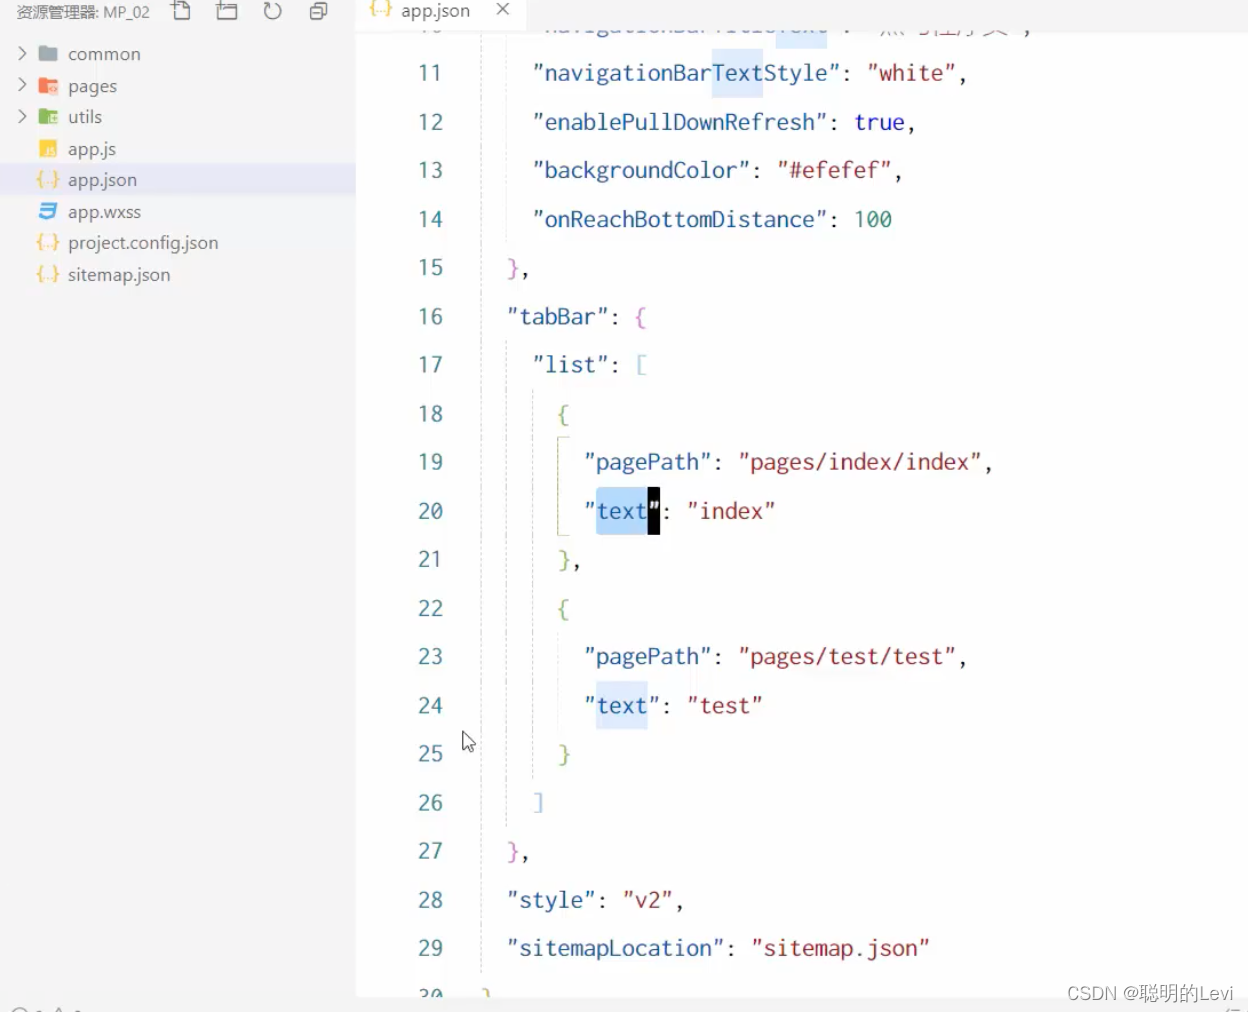1248x1012 pixels.
Task: Click the "style" key on line 28
Action: pyautogui.click(x=551, y=900)
